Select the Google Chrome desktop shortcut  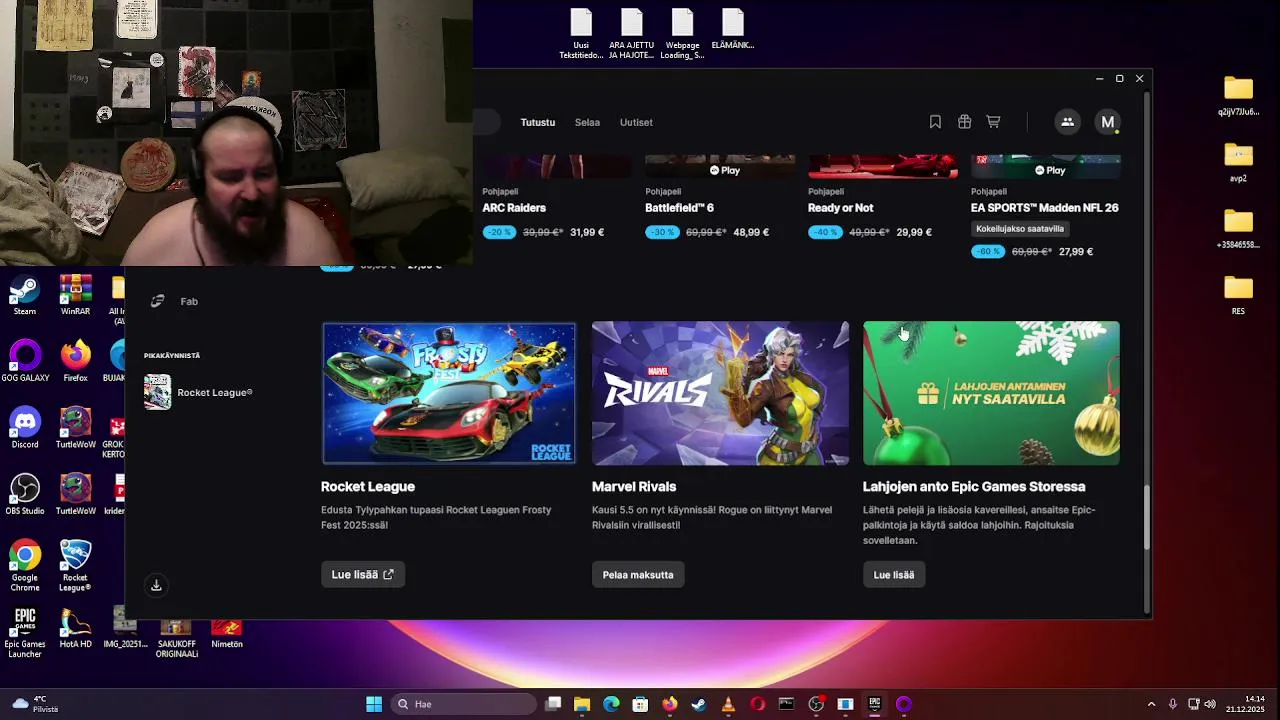click(25, 566)
